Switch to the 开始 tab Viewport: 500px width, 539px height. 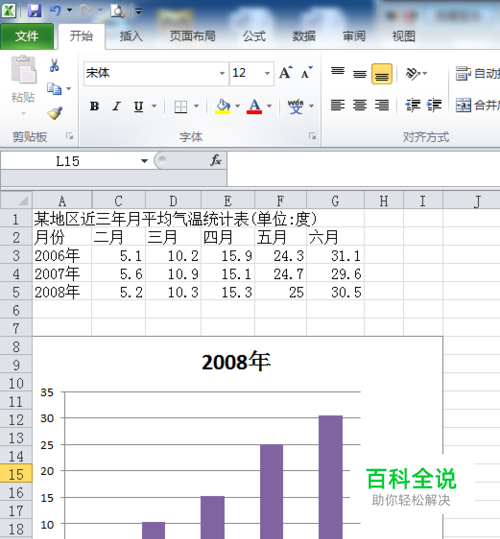(81, 36)
